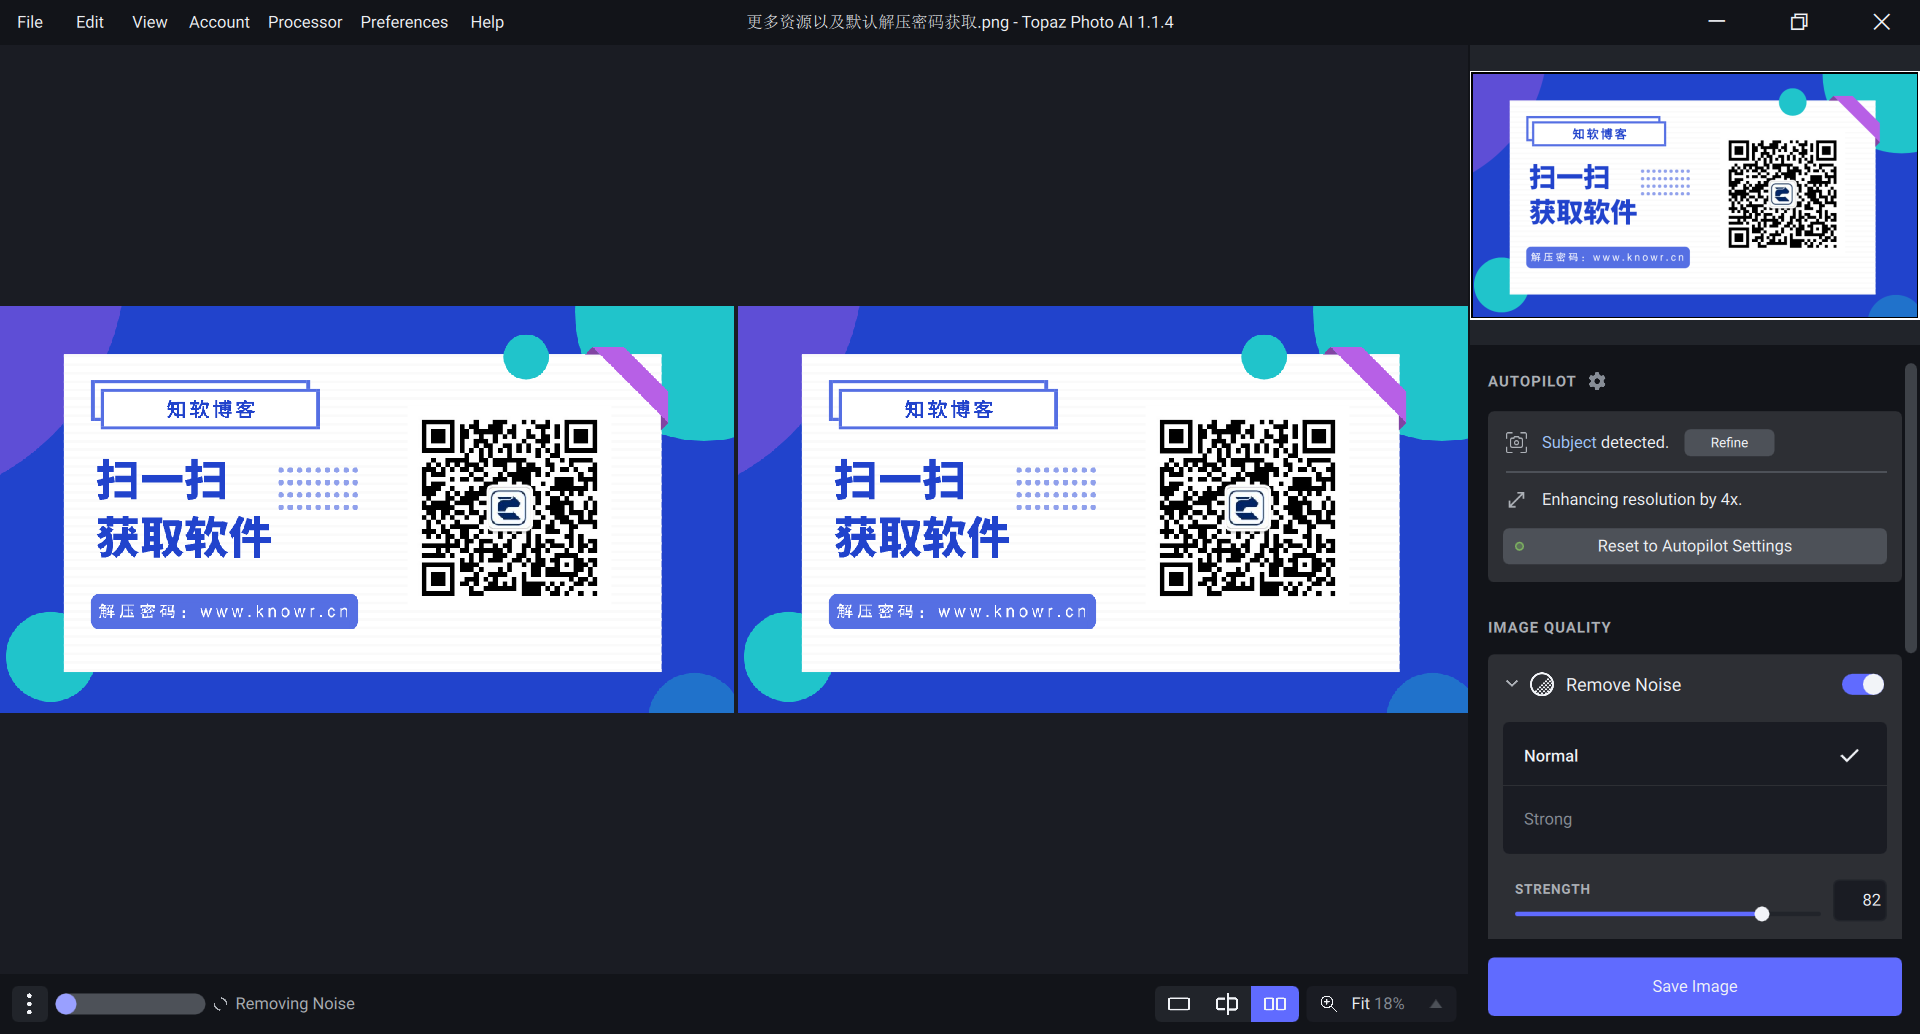Restore down the application window

[x=1799, y=22]
